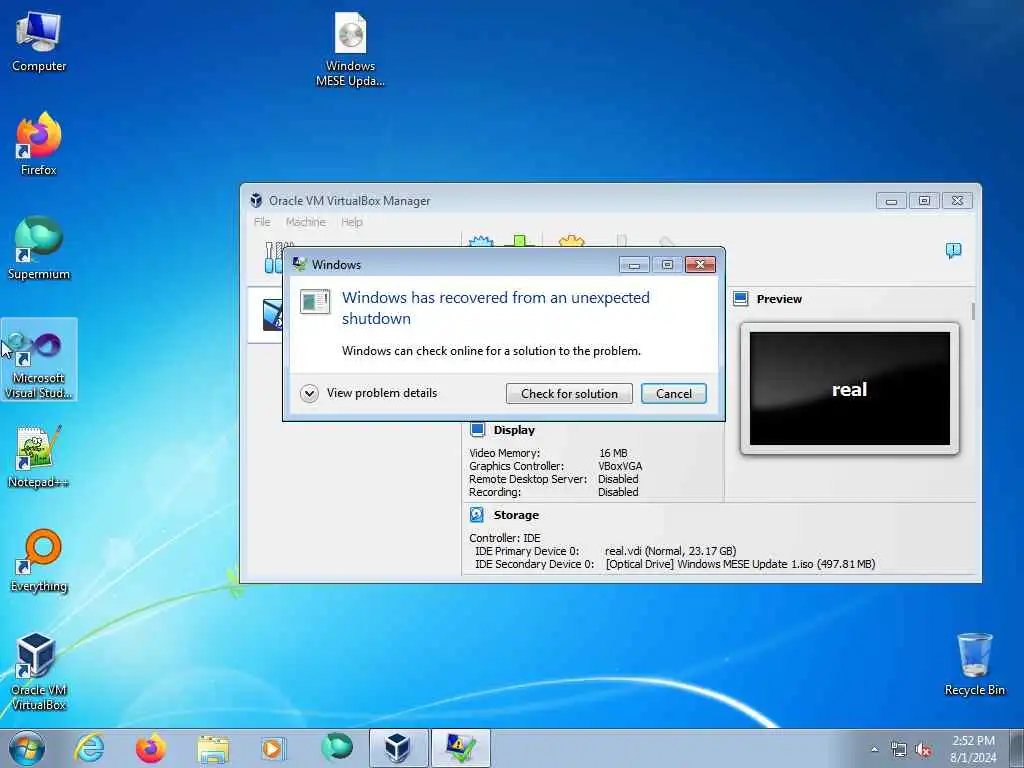The height and width of the screenshot is (768, 1024).
Task: Open the network tray icon
Action: [x=899, y=750]
